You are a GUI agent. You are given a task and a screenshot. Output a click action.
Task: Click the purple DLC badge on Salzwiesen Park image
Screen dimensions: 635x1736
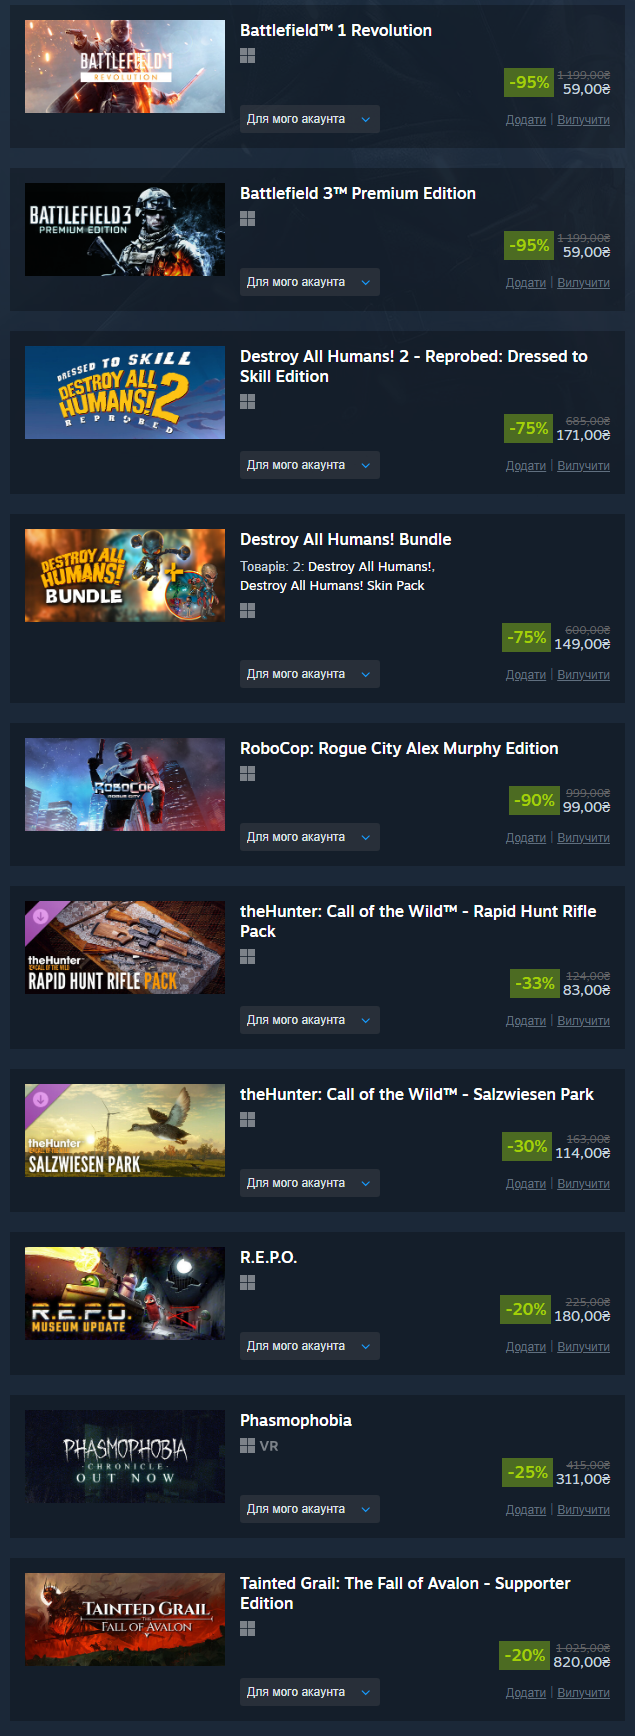[x=41, y=1099]
